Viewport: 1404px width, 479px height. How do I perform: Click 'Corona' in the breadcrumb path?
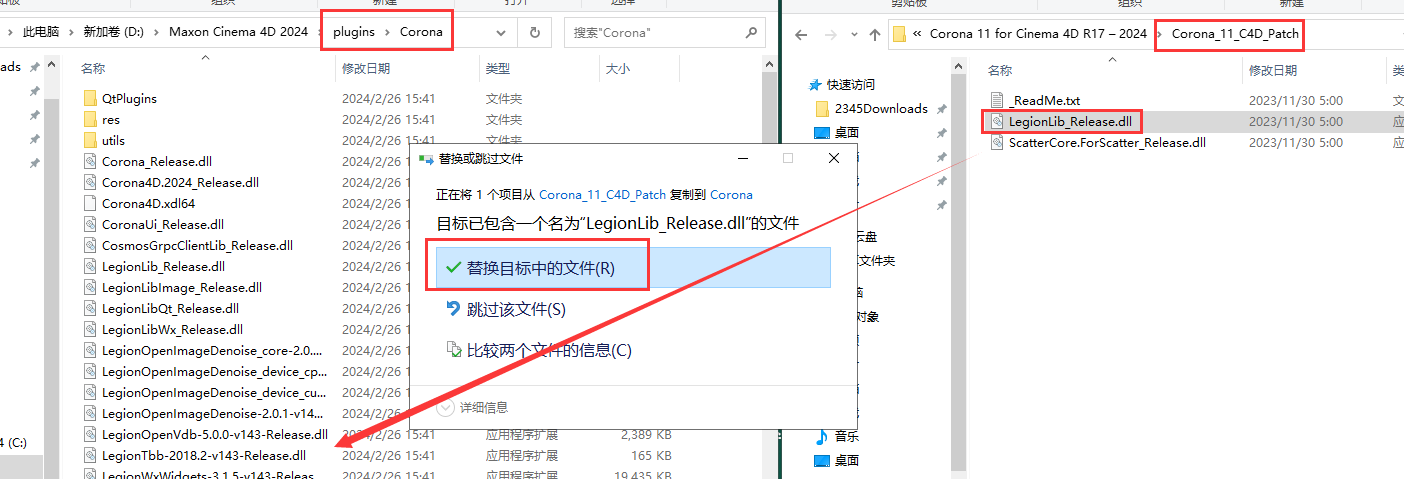pyautogui.click(x=421, y=32)
